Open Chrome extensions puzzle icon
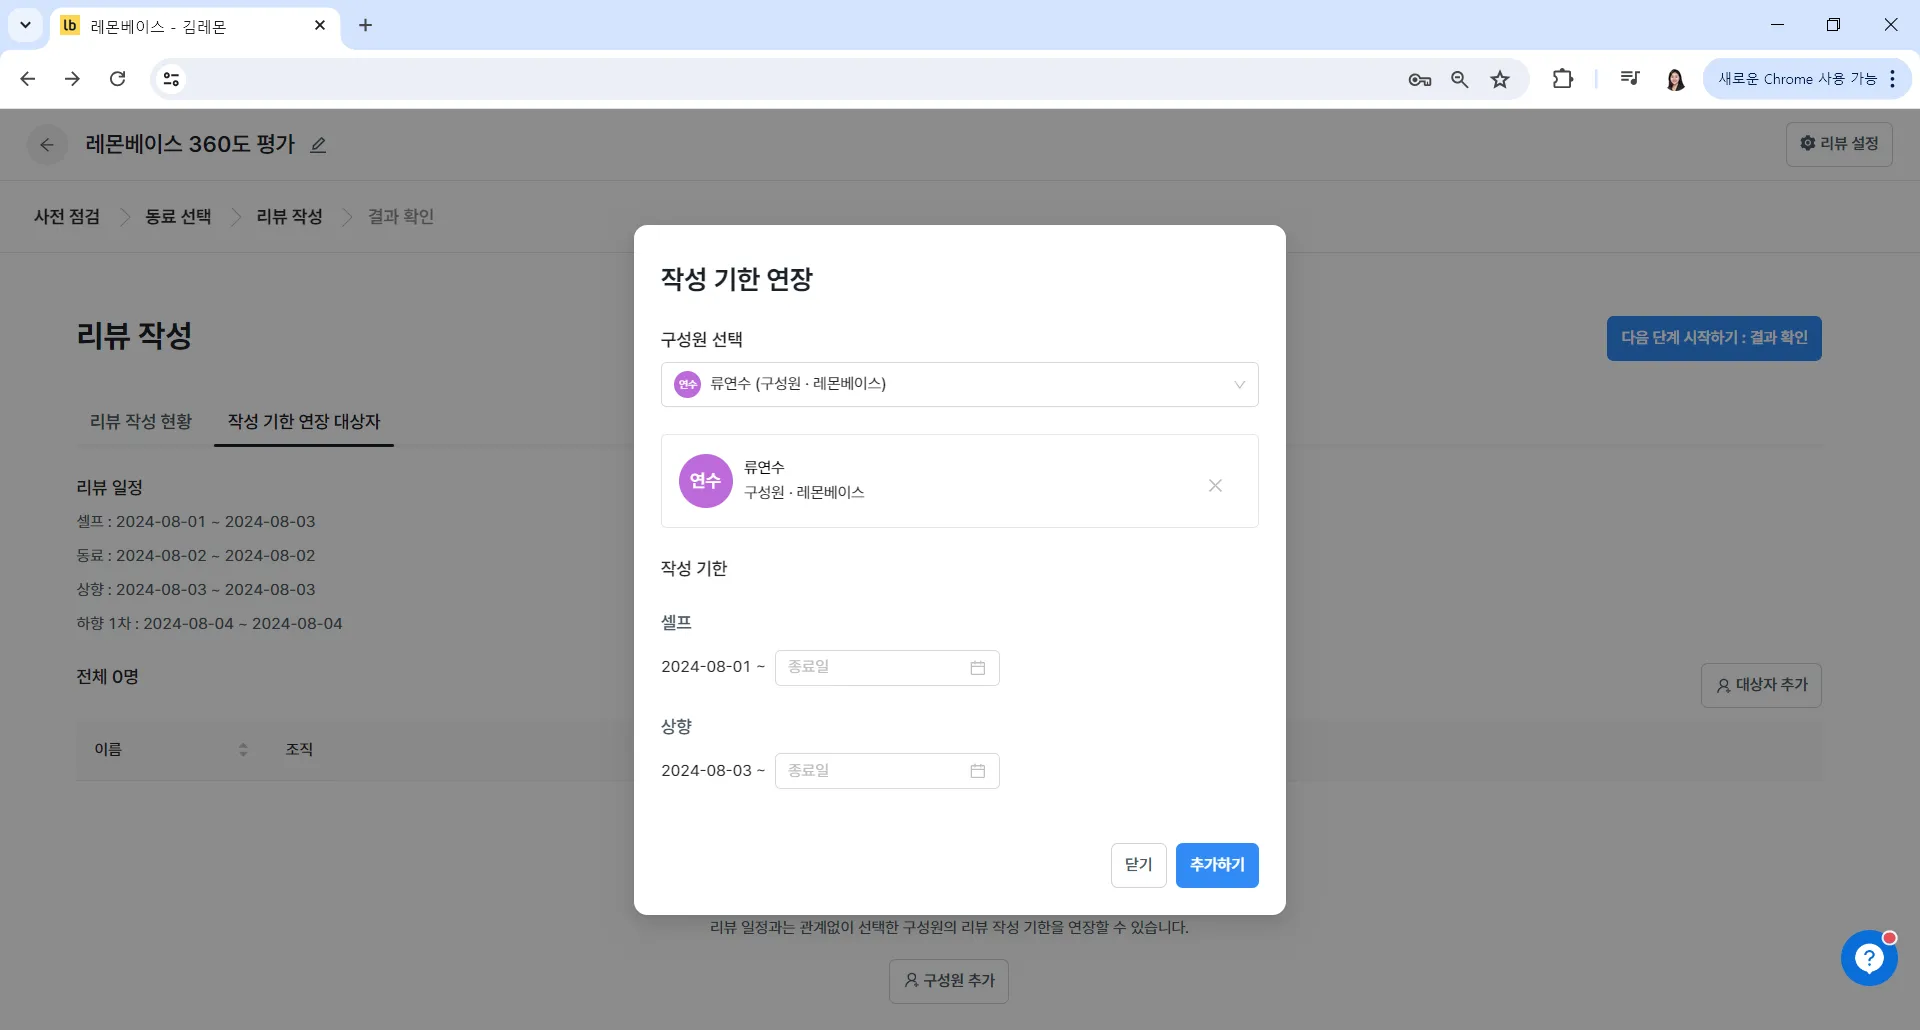 click(1563, 79)
